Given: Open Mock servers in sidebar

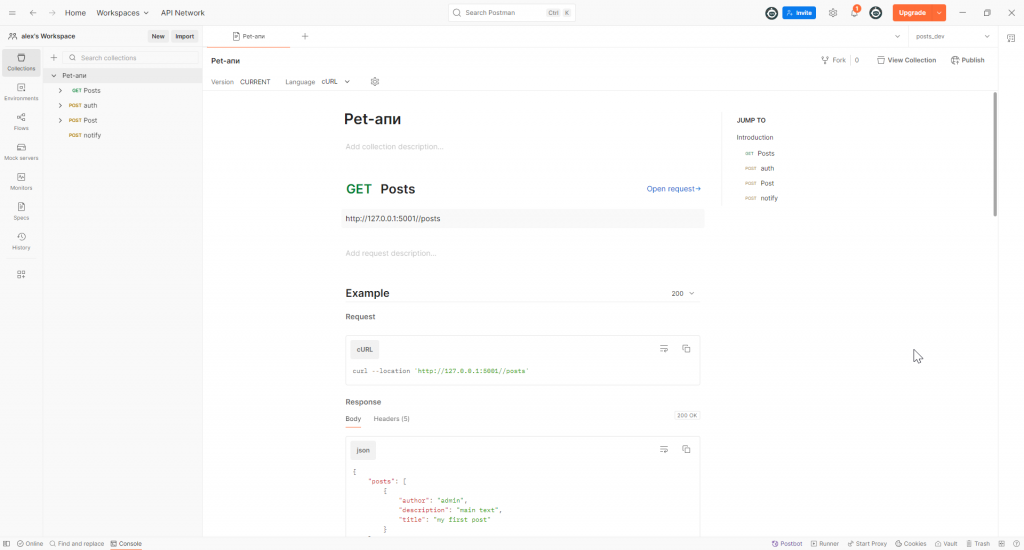Looking at the screenshot, I should 21,152.
